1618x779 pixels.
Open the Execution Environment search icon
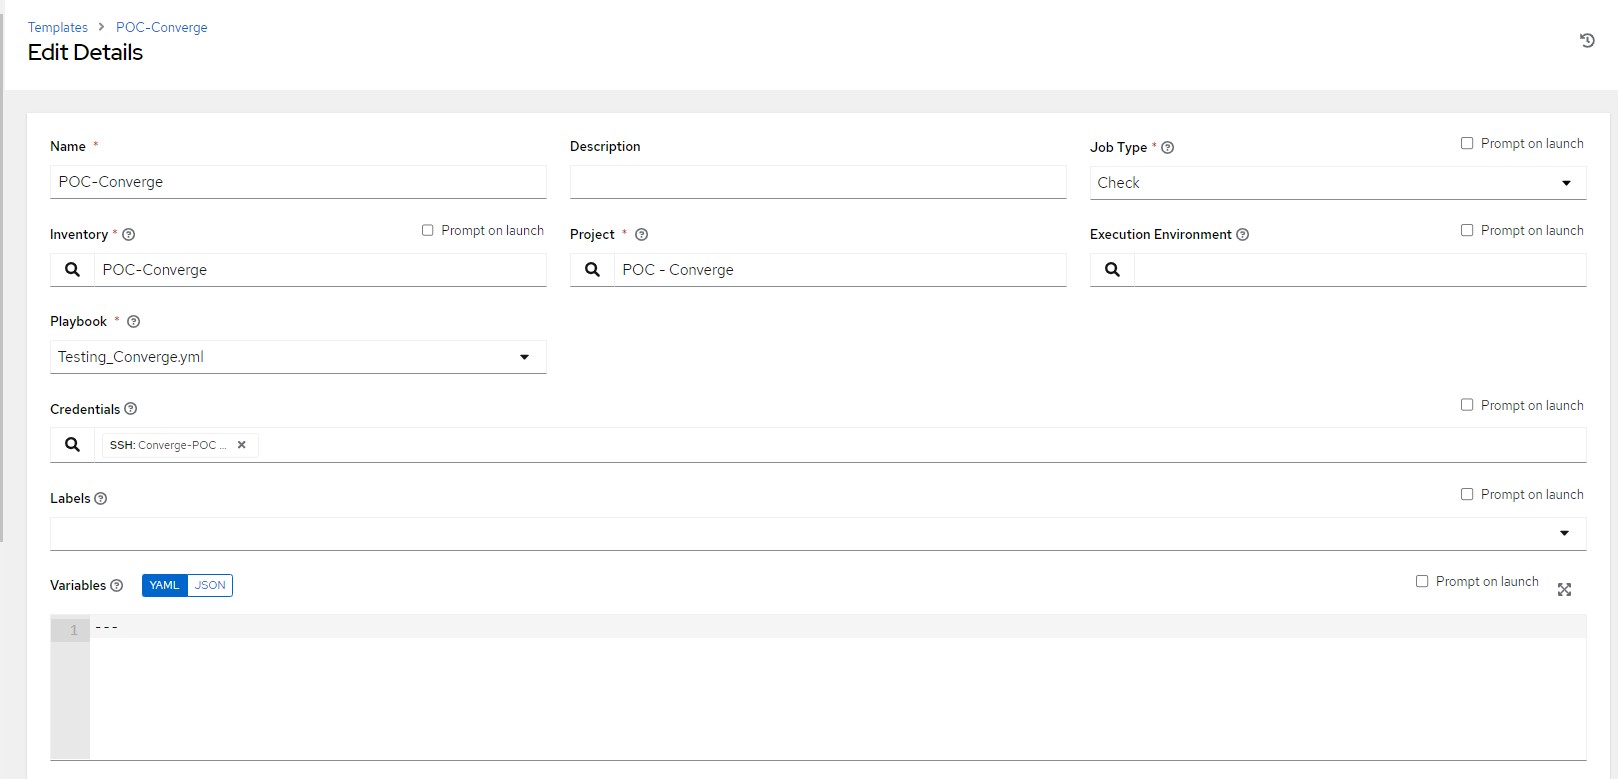pos(1112,270)
